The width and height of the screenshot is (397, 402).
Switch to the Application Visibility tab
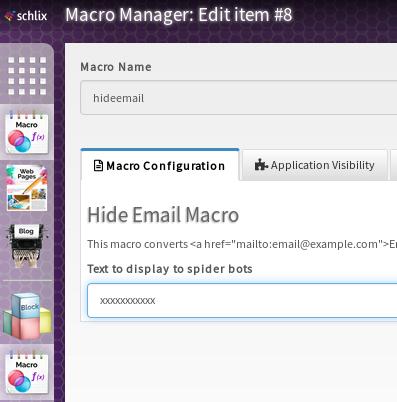click(315, 165)
